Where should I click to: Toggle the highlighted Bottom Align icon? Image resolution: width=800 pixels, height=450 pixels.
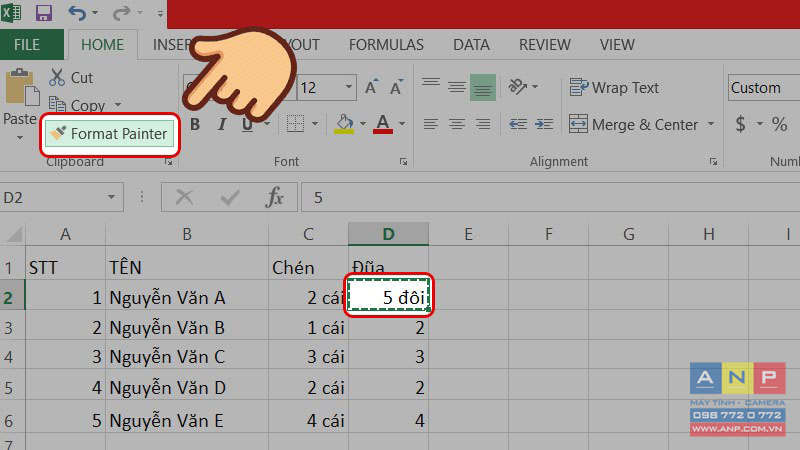(x=483, y=87)
